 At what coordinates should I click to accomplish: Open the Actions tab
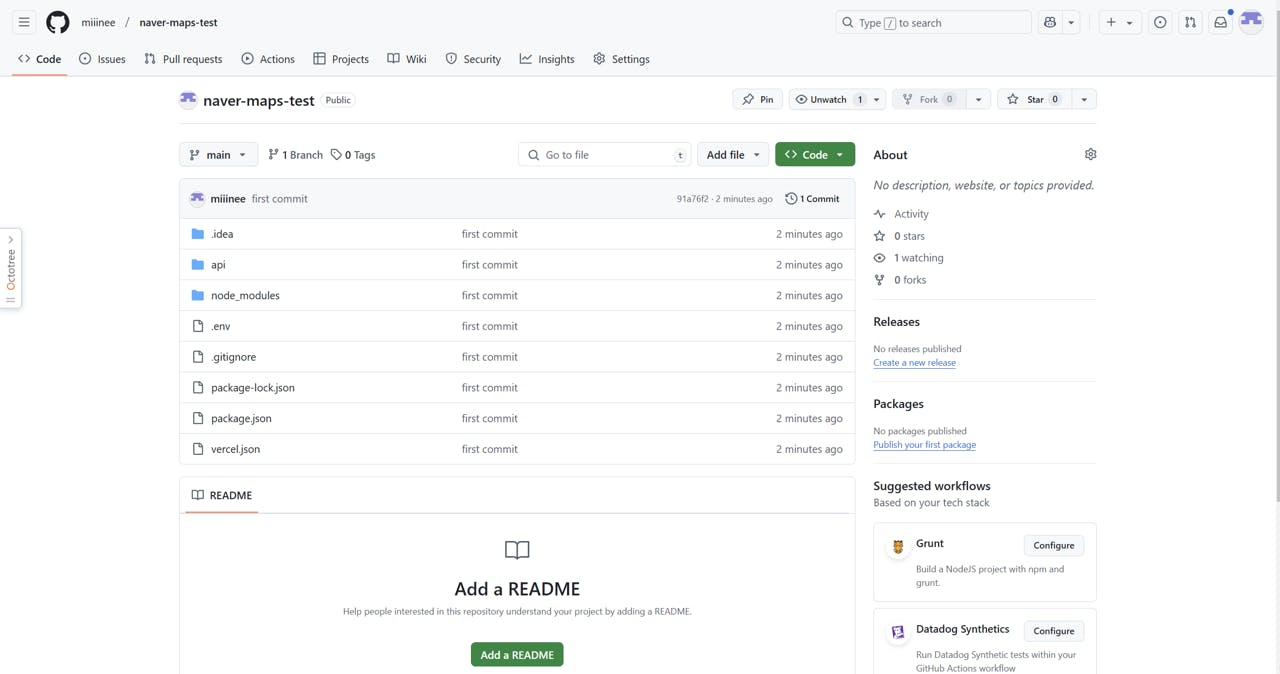[268, 59]
